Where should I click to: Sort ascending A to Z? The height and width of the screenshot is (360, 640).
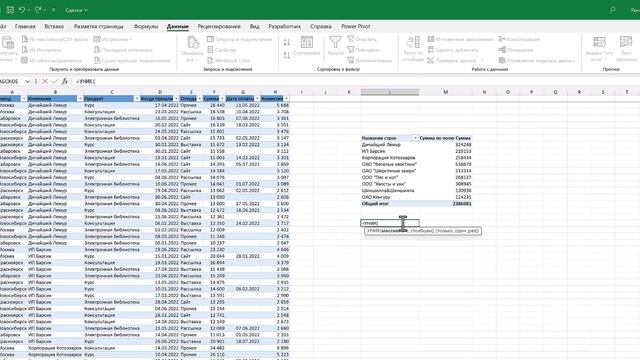(x=287, y=42)
